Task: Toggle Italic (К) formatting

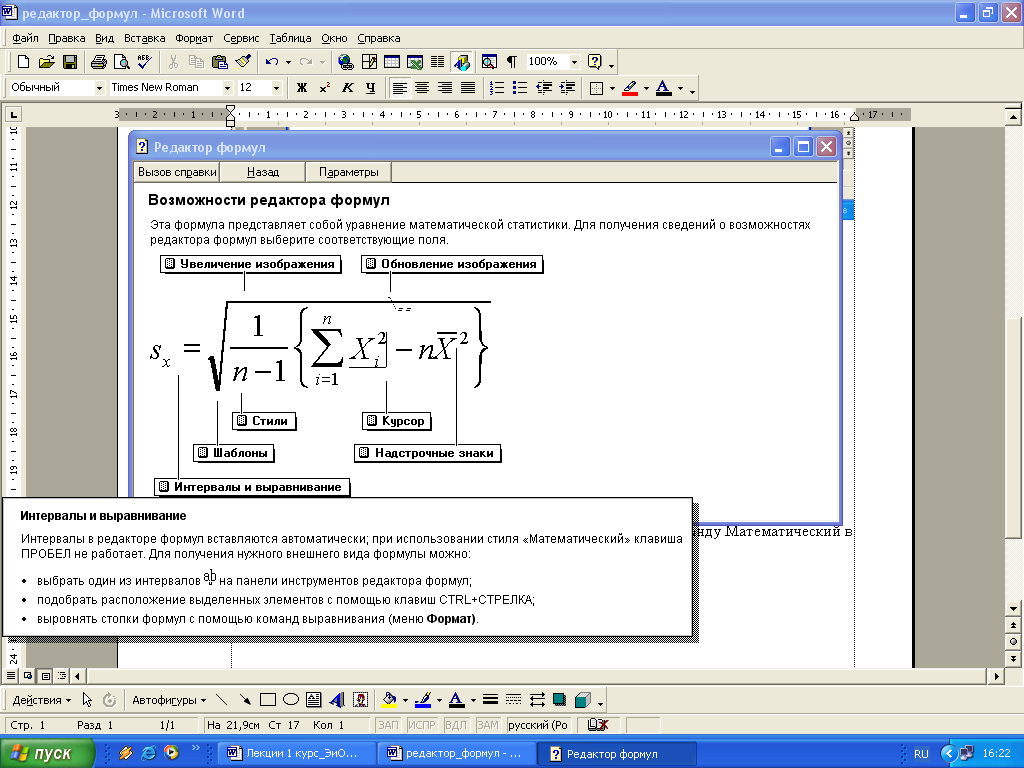Action: click(348, 88)
